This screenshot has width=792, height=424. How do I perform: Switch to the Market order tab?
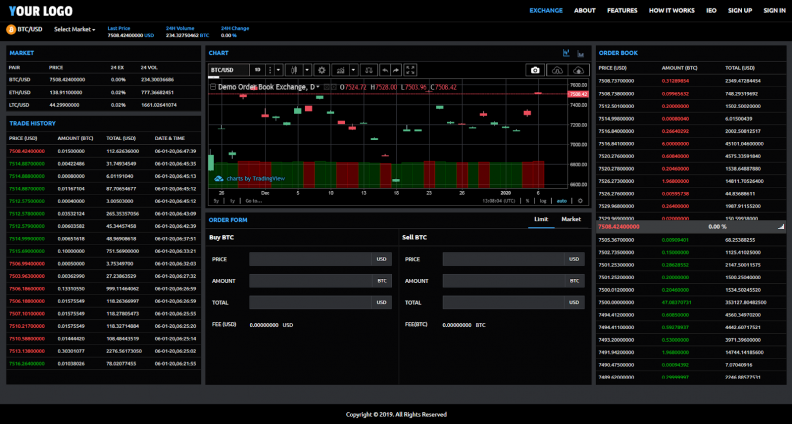pos(570,218)
